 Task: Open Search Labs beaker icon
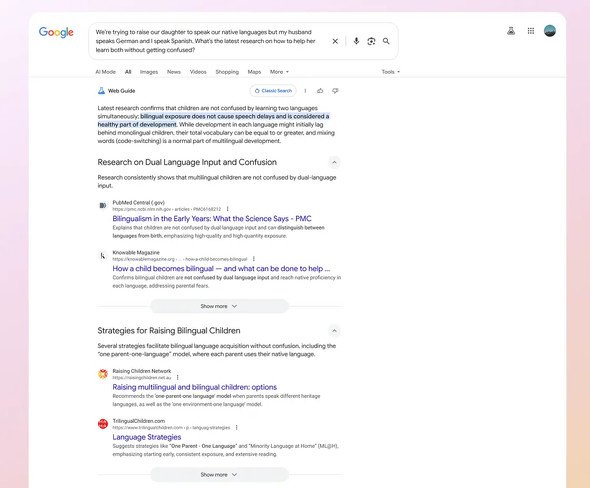pos(511,31)
